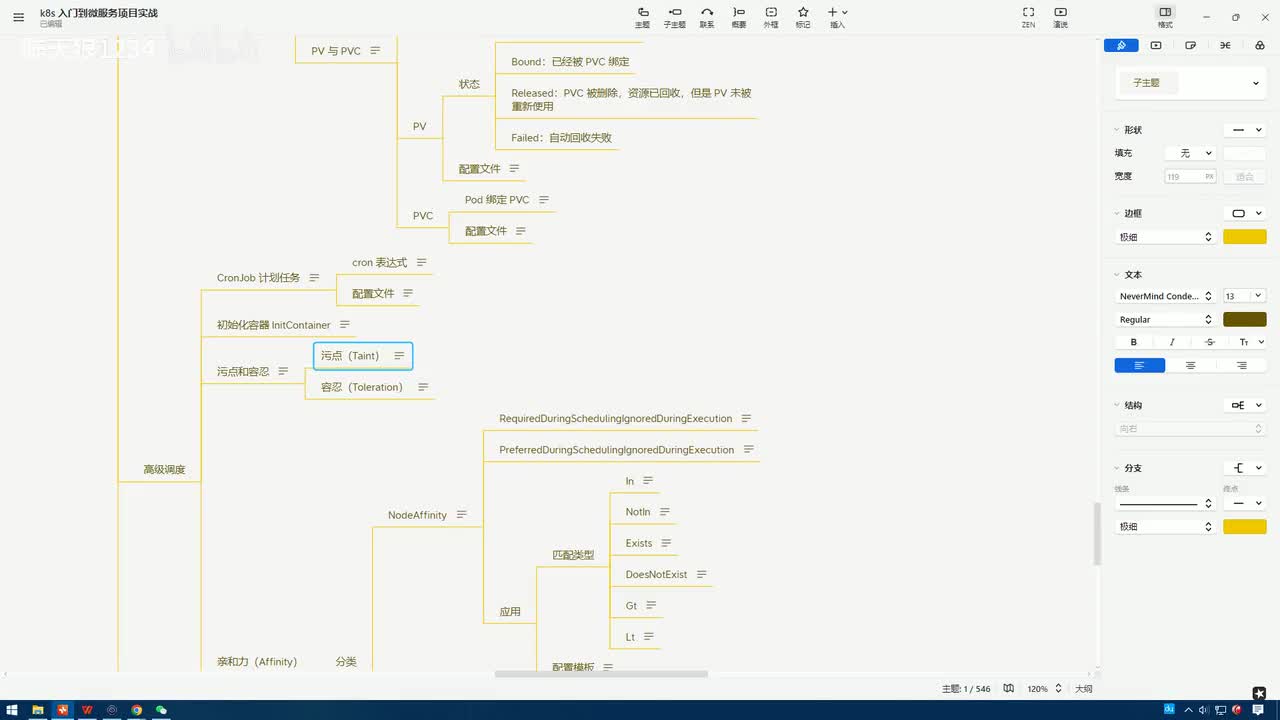This screenshot has width=1280, height=720.
Task: Align text to the center
Action: 1190,365
